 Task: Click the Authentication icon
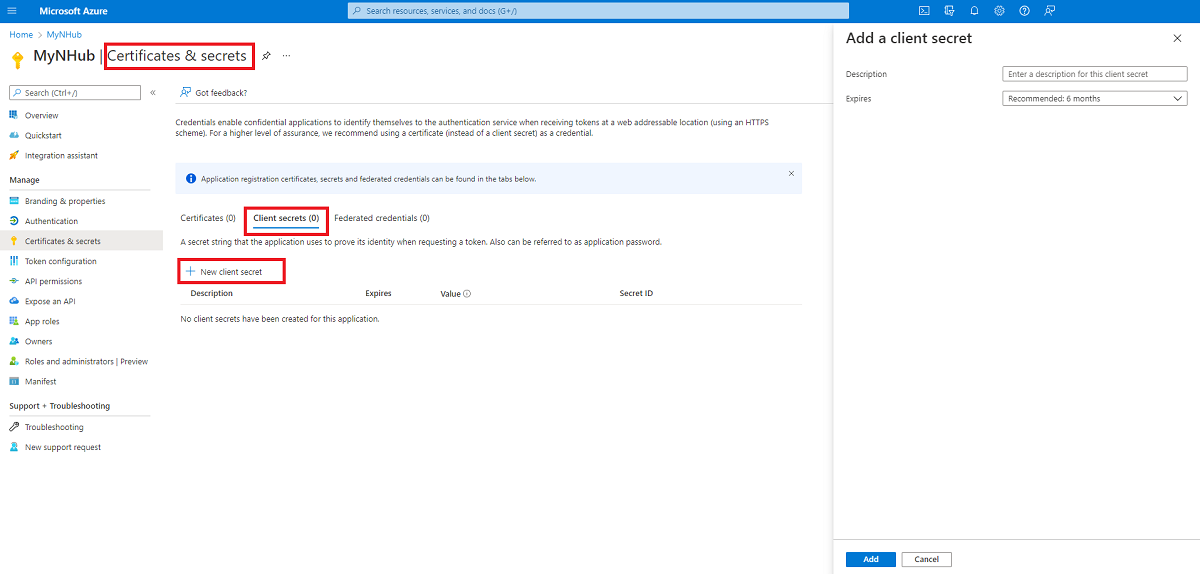tap(14, 221)
